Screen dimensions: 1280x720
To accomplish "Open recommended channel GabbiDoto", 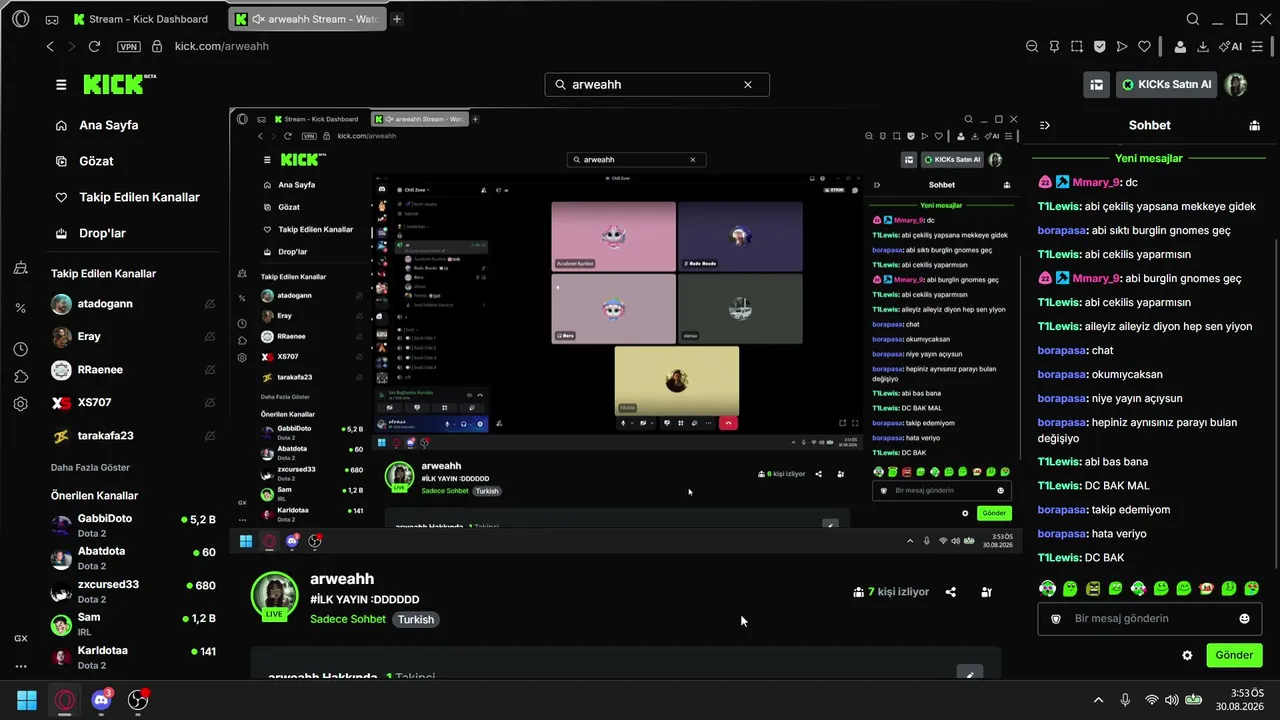I will (133, 525).
